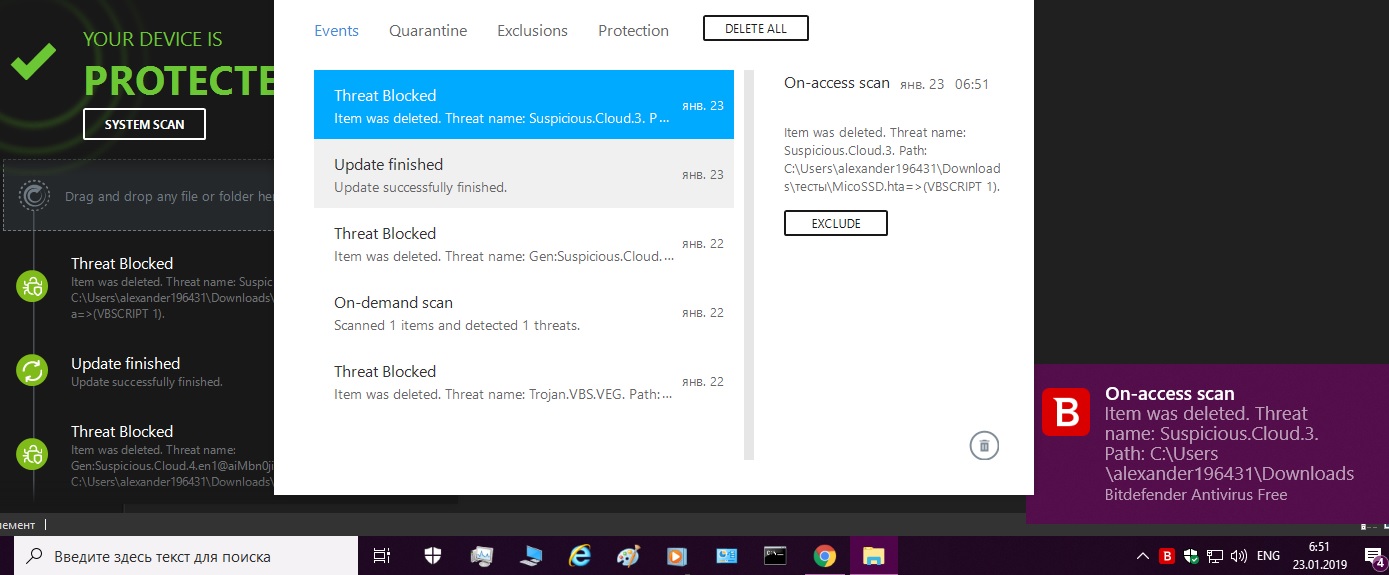Select the On-demand scan event row
This screenshot has width=1389, height=575.
pos(524,311)
